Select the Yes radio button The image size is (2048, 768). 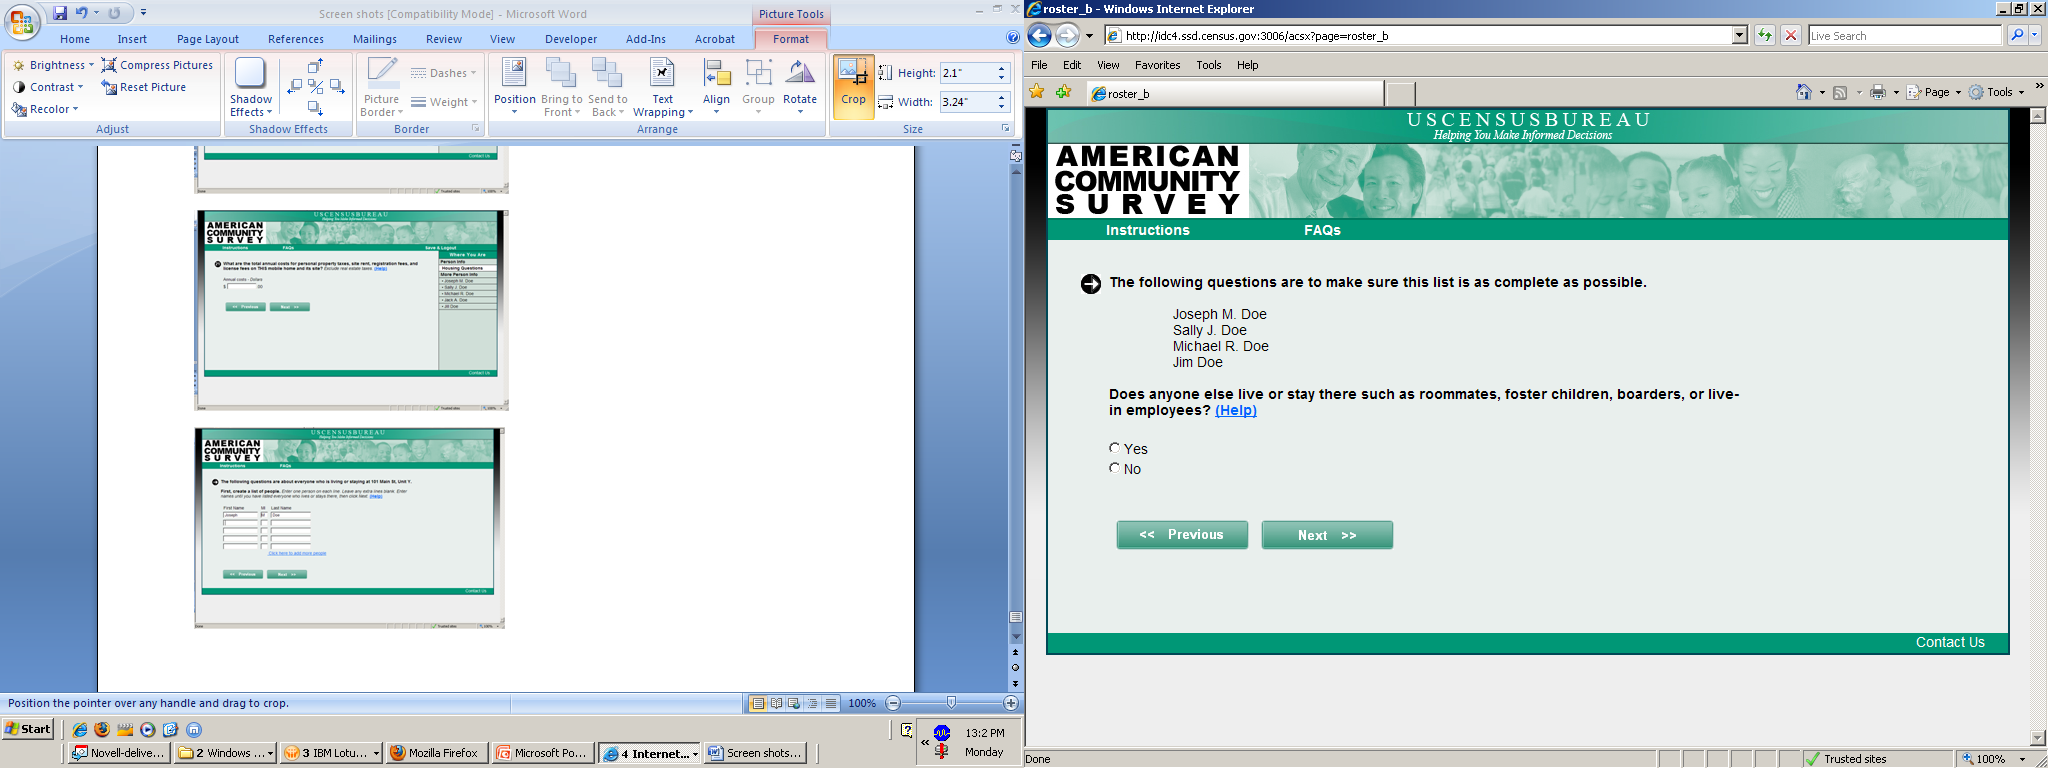[1114, 448]
